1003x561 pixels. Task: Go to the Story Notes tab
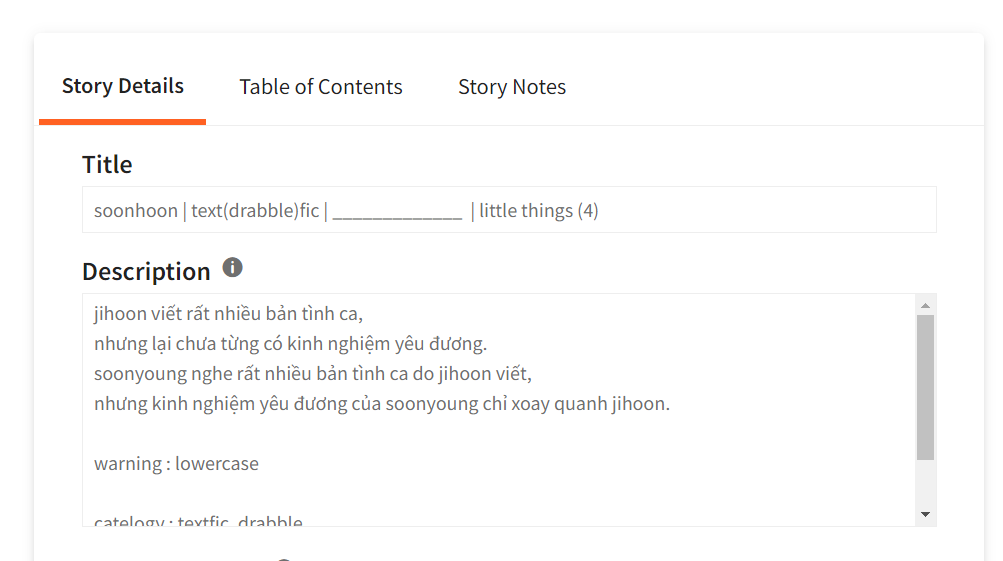(x=512, y=87)
